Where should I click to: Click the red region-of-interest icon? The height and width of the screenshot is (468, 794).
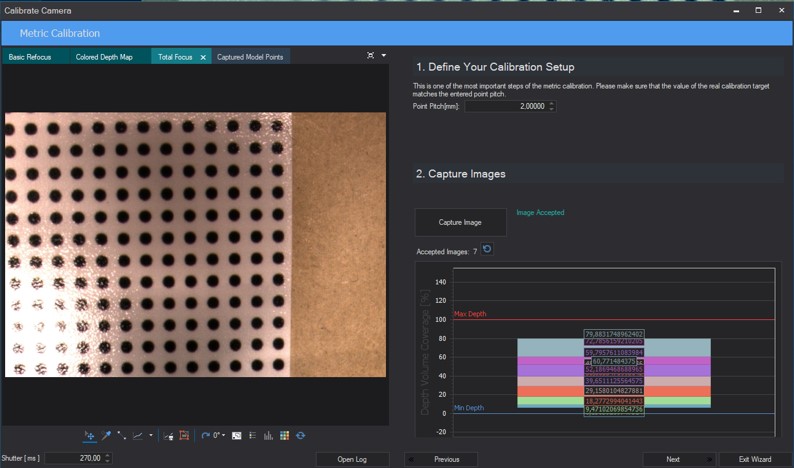point(184,436)
